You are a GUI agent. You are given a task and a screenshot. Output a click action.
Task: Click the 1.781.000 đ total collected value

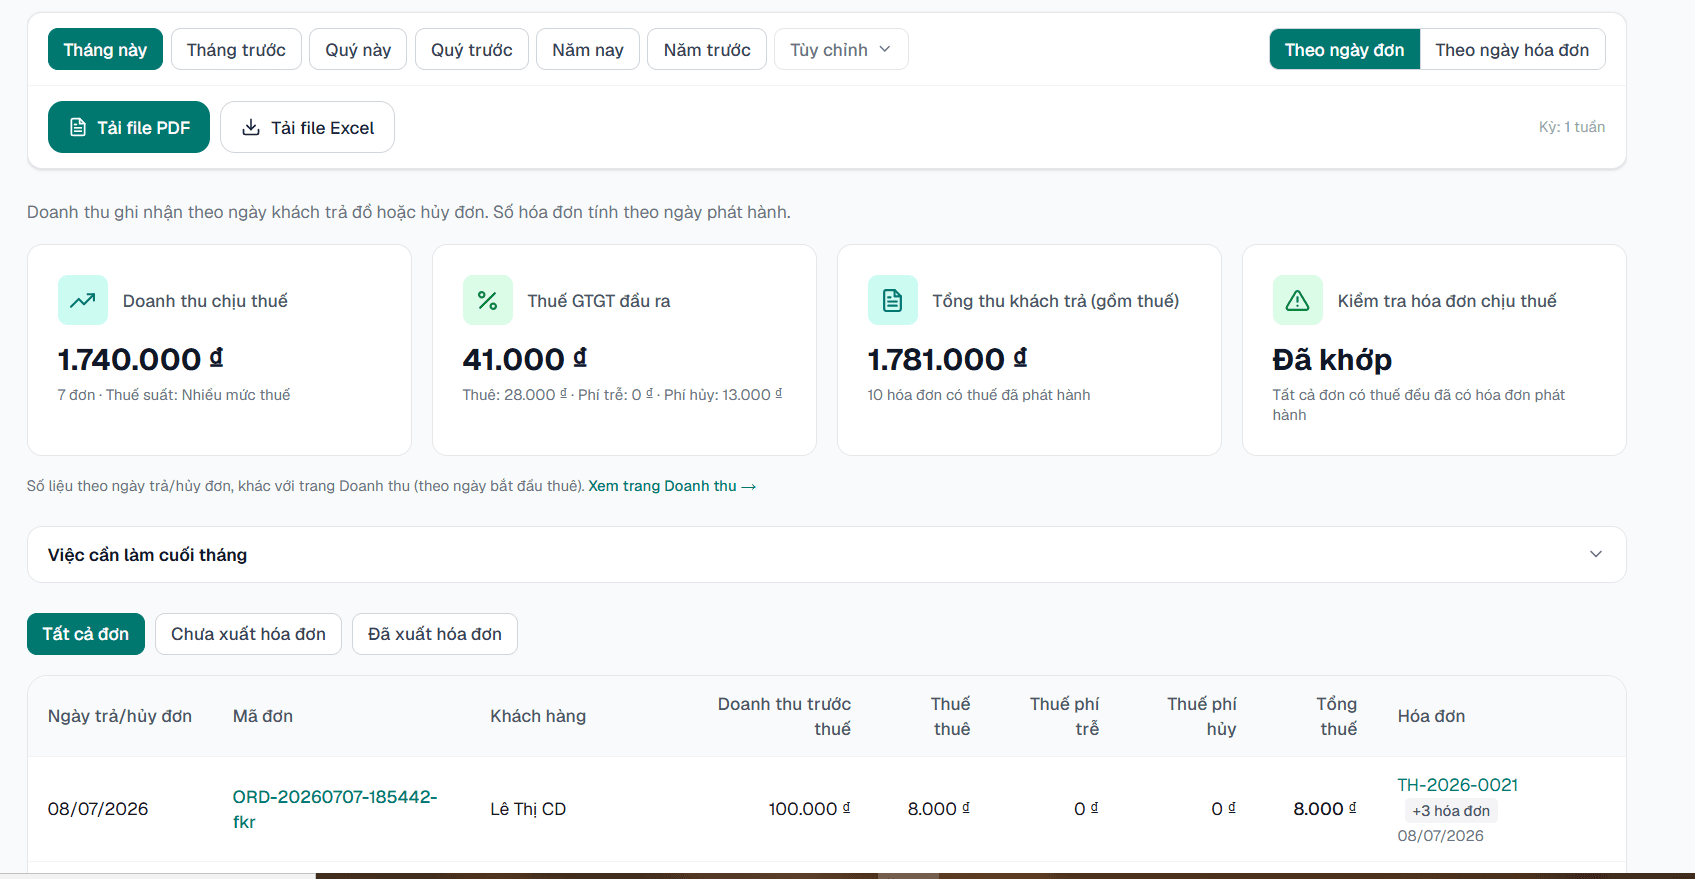tap(948, 359)
